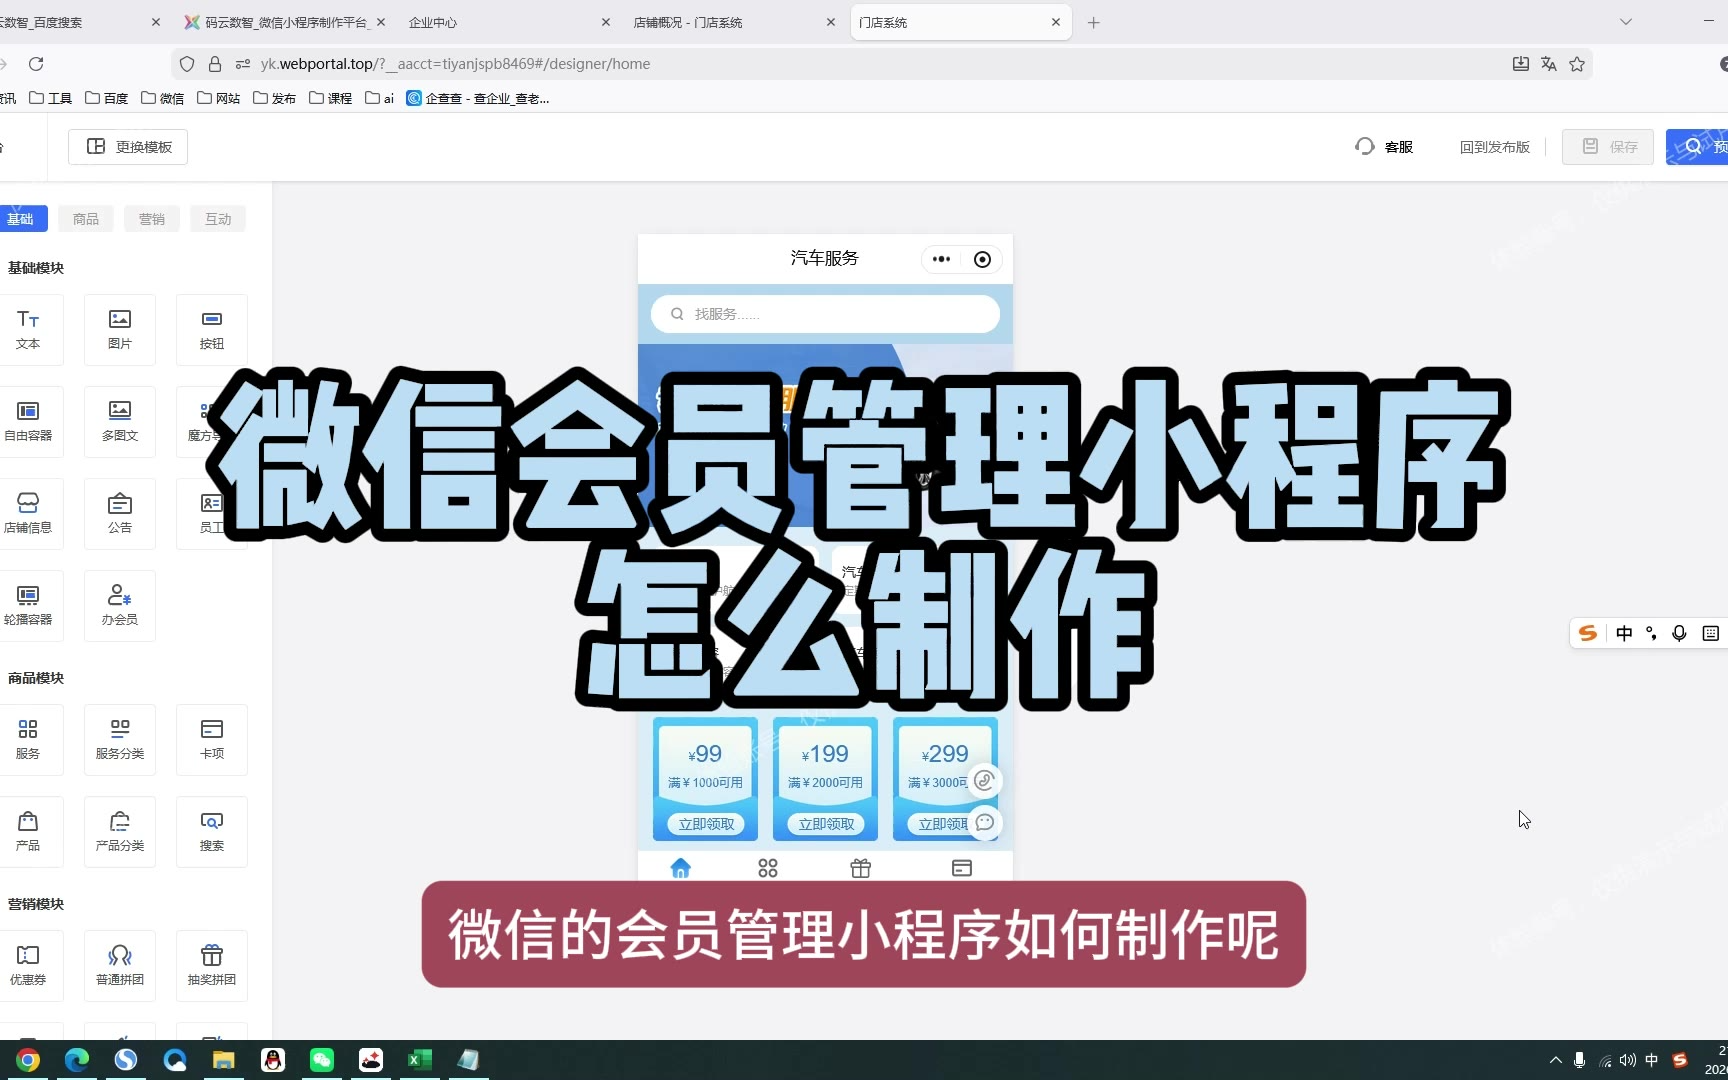
Task: Open 回到发布版 link
Action: click(1494, 147)
